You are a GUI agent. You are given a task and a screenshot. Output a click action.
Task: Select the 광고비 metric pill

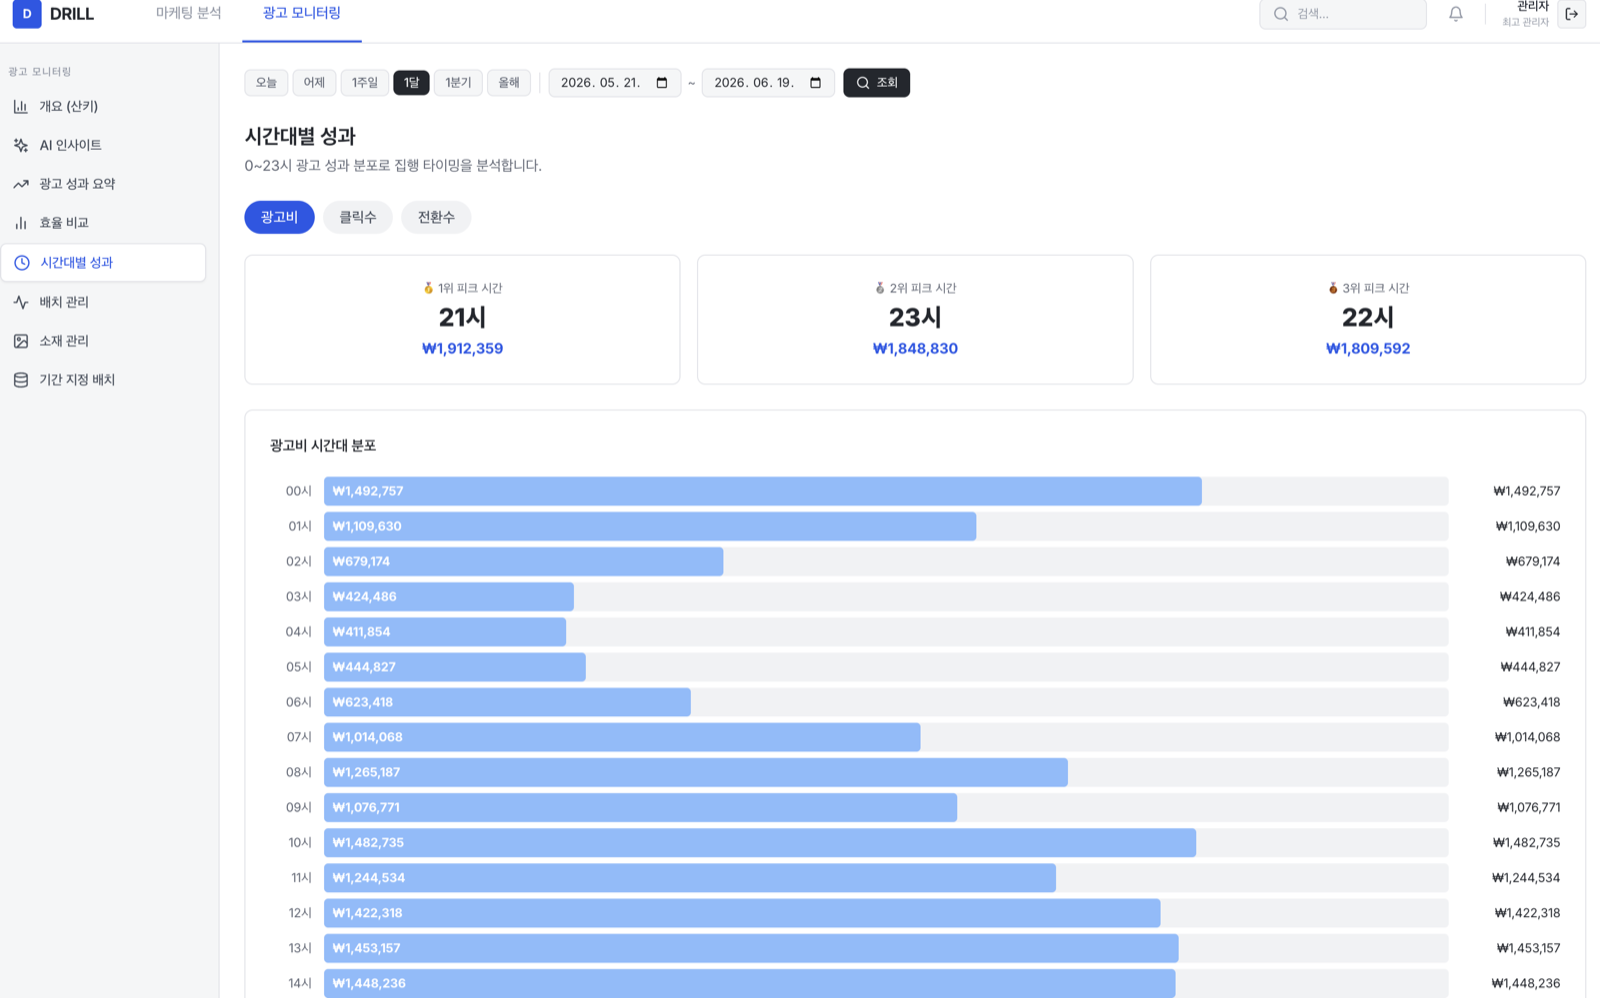279,217
